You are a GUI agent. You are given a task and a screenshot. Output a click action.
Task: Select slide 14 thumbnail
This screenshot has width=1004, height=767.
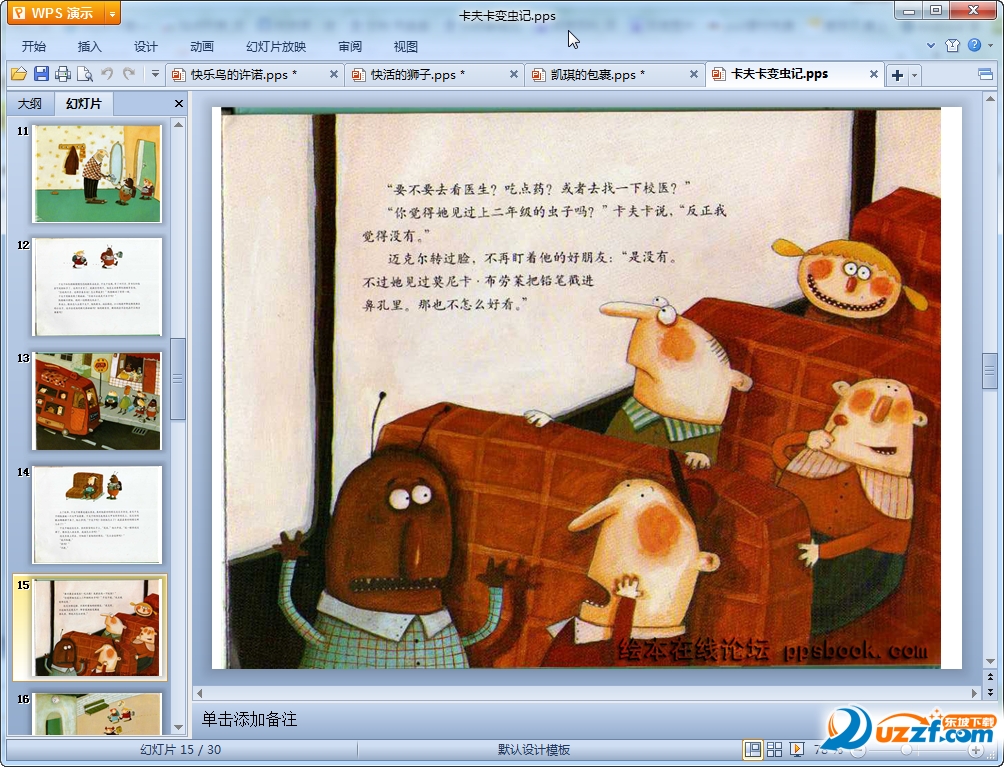(x=97, y=515)
